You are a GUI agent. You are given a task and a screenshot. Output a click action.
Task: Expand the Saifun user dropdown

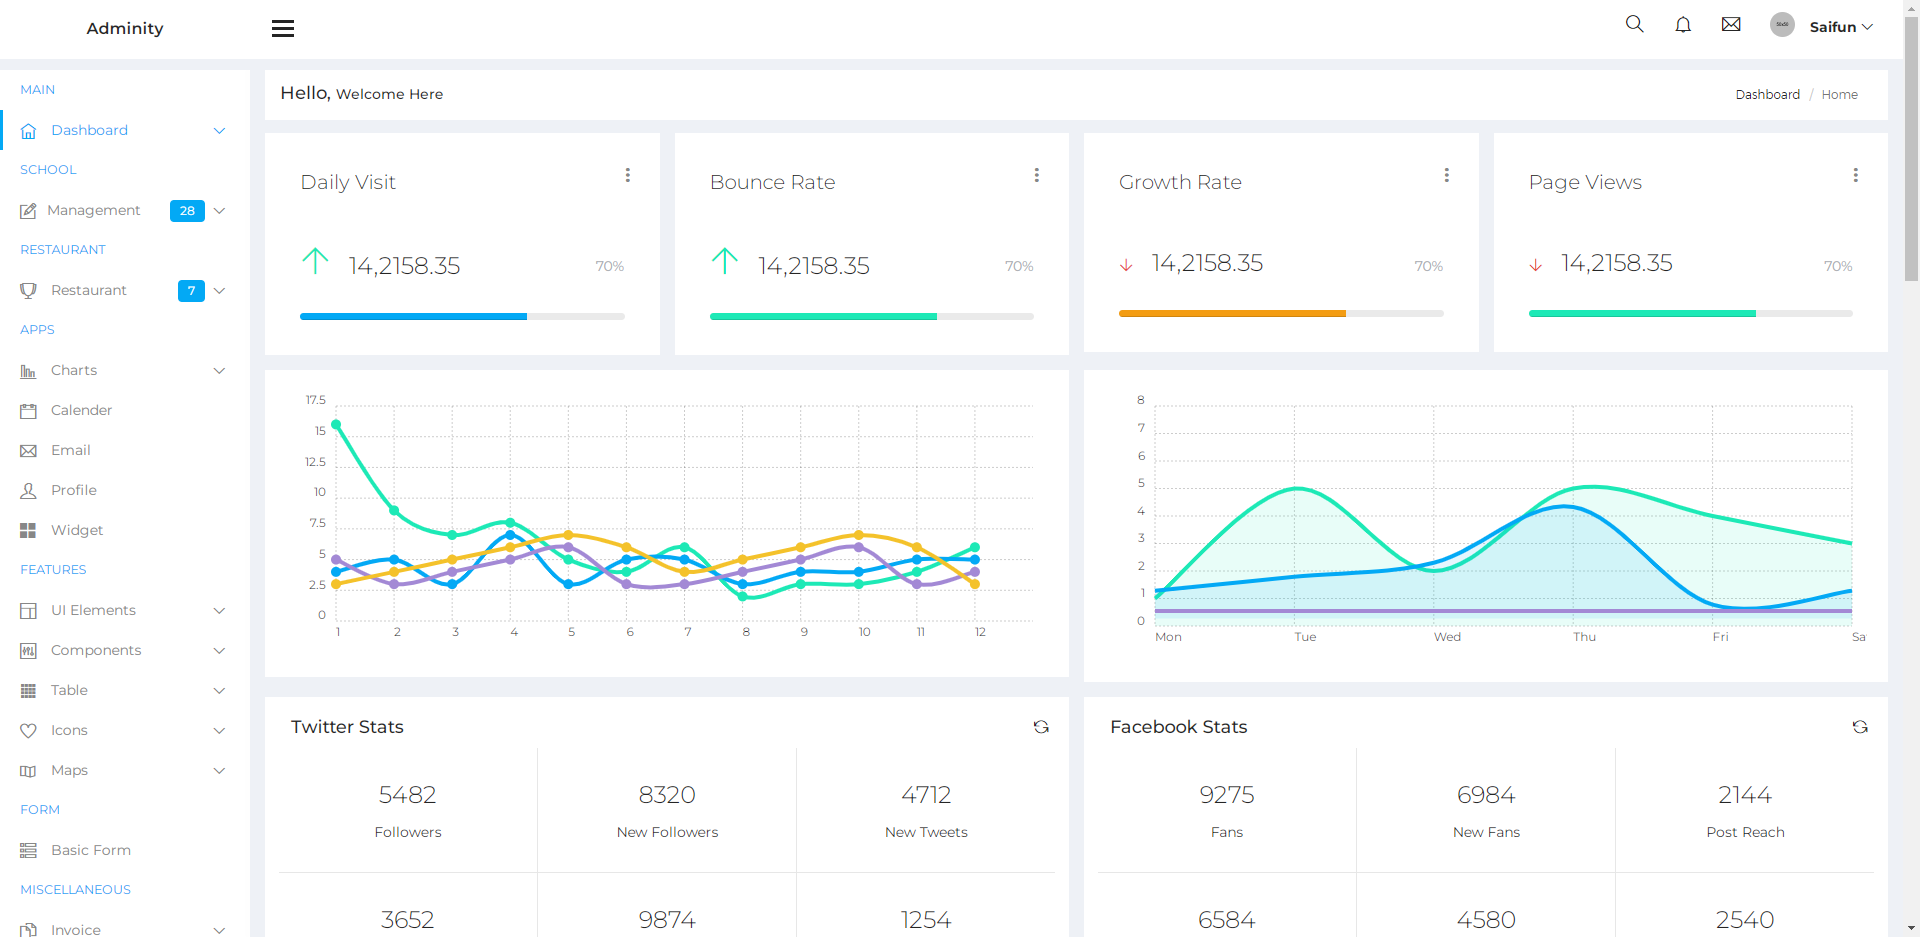(x=1840, y=27)
